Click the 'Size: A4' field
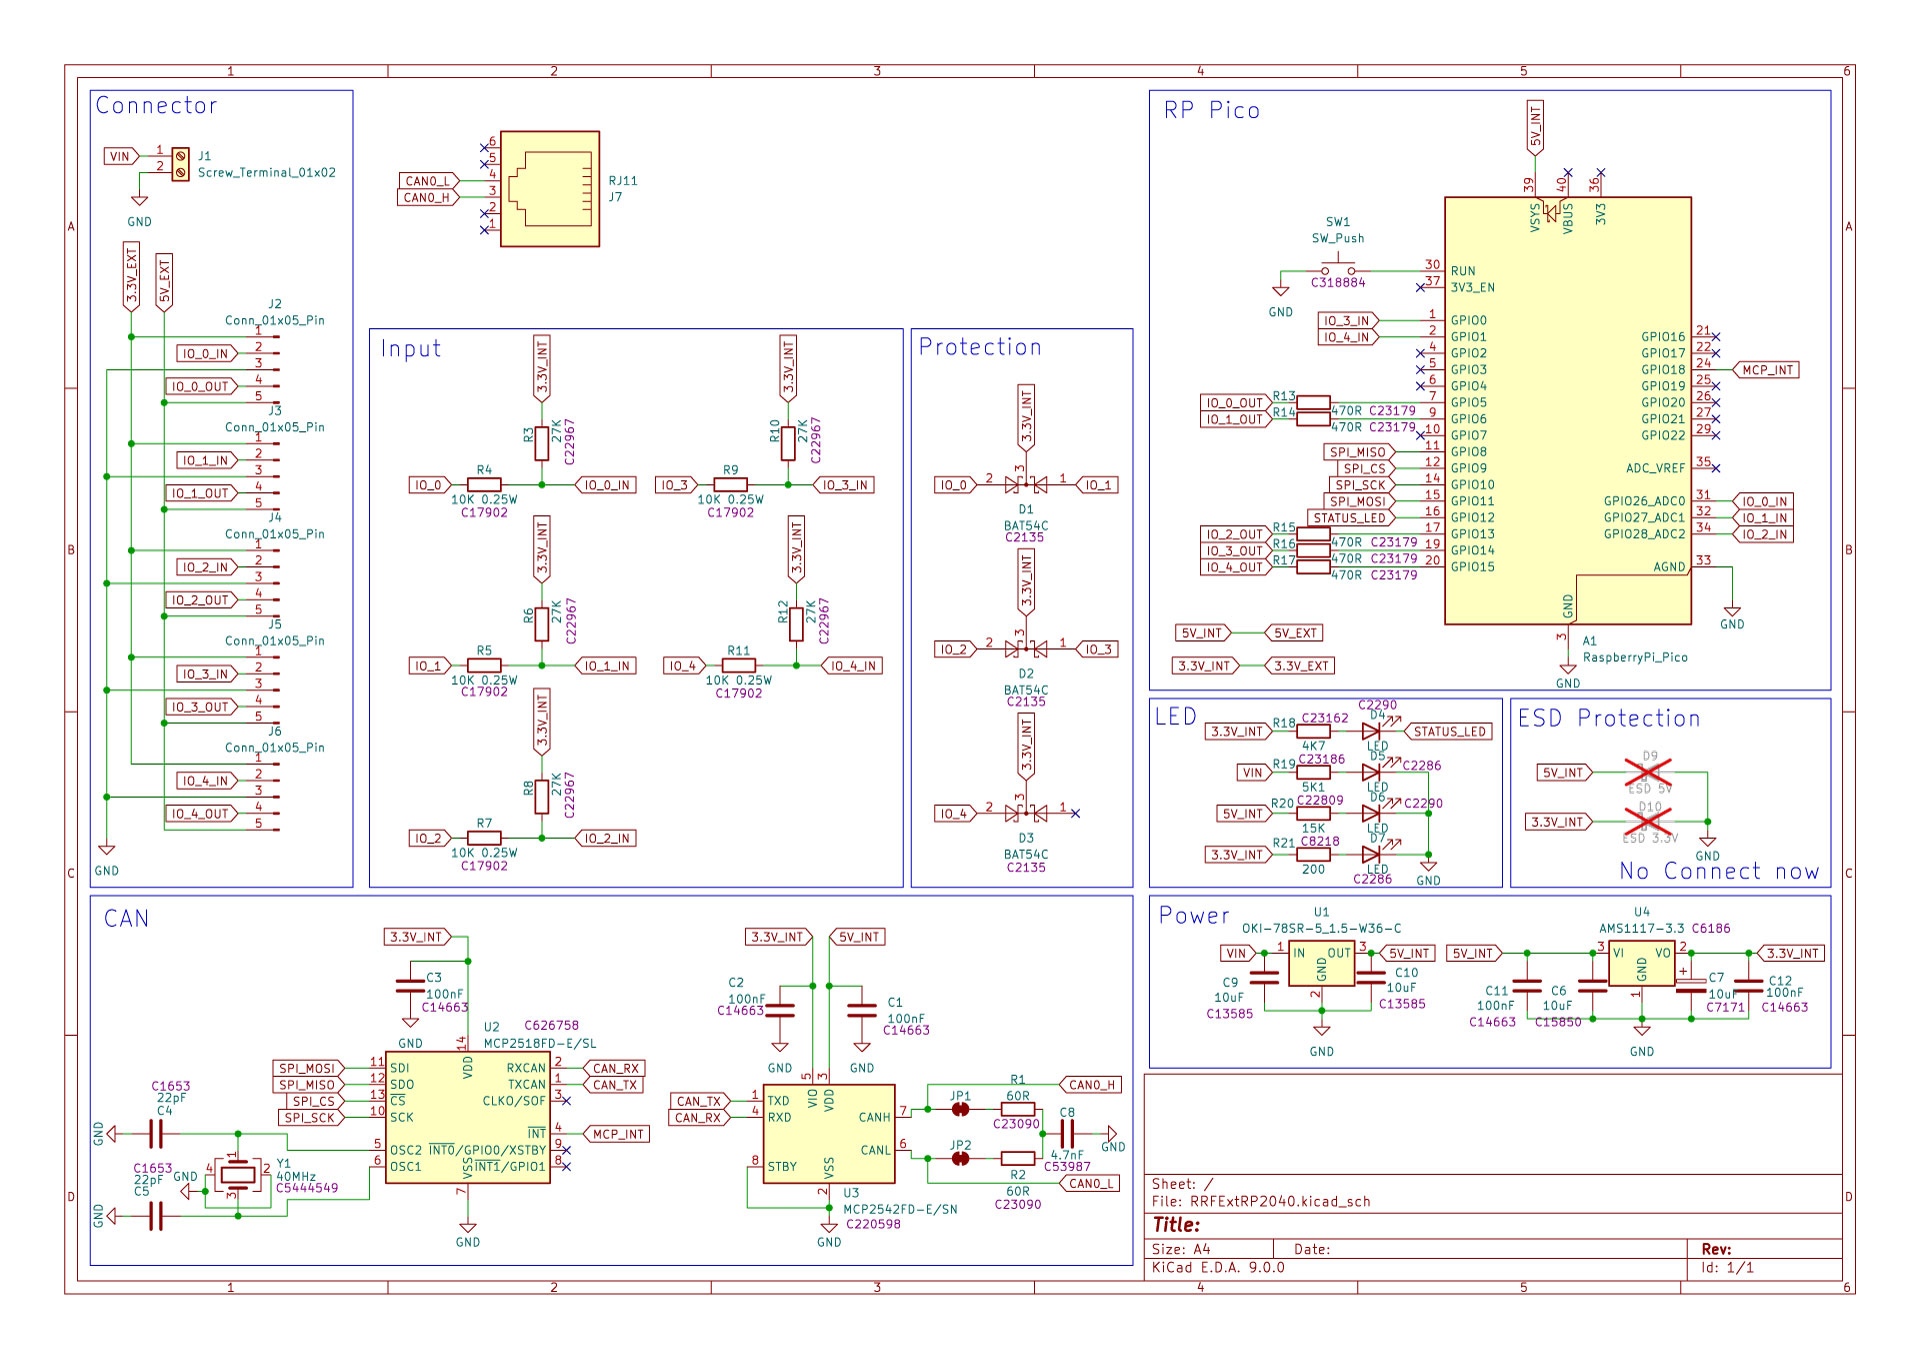Viewport: 1920px width, 1357px height. pyautogui.click(x=1181, y=1249)
